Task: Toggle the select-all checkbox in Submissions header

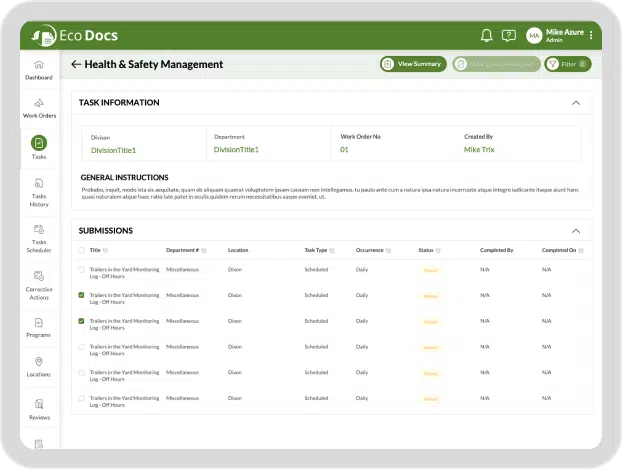Action: 81,250
